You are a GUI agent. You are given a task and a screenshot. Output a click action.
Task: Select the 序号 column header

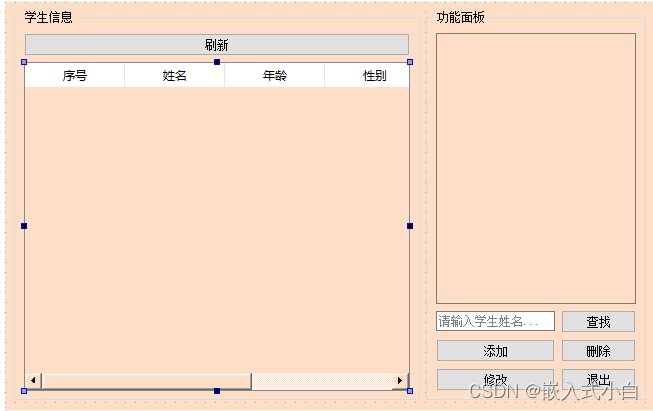75,75
